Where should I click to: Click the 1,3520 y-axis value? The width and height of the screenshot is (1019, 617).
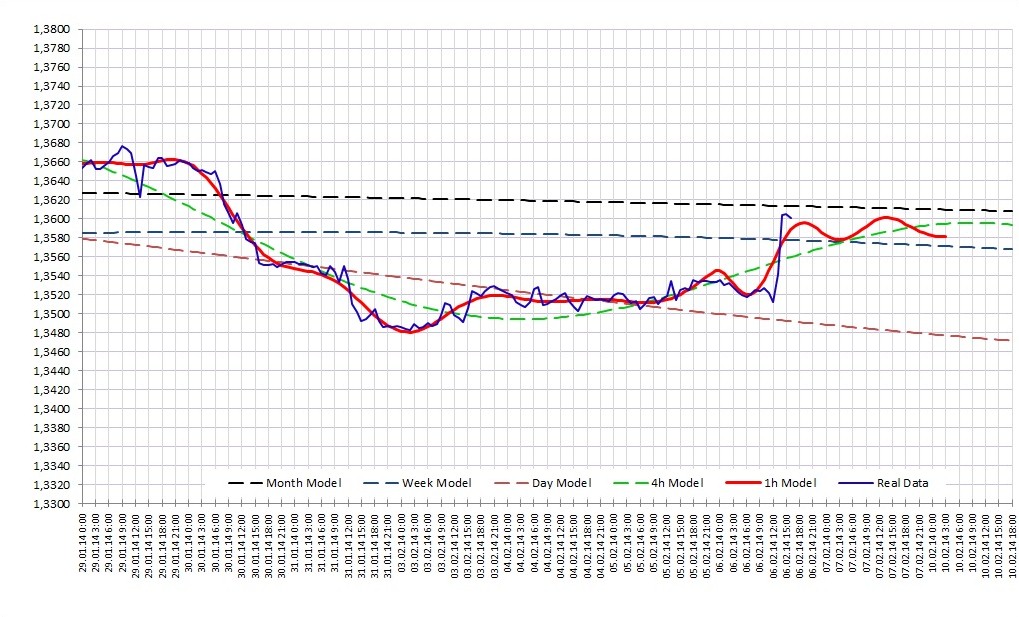click(51, 295)
